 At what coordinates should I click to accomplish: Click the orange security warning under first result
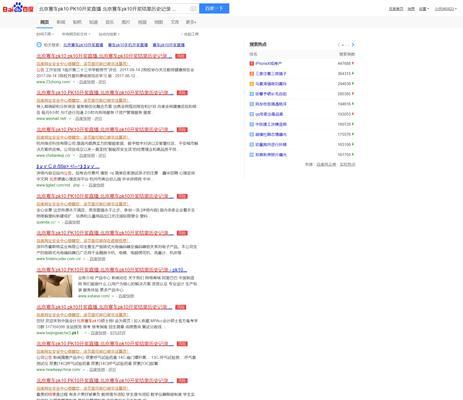(x=82, y=64)
